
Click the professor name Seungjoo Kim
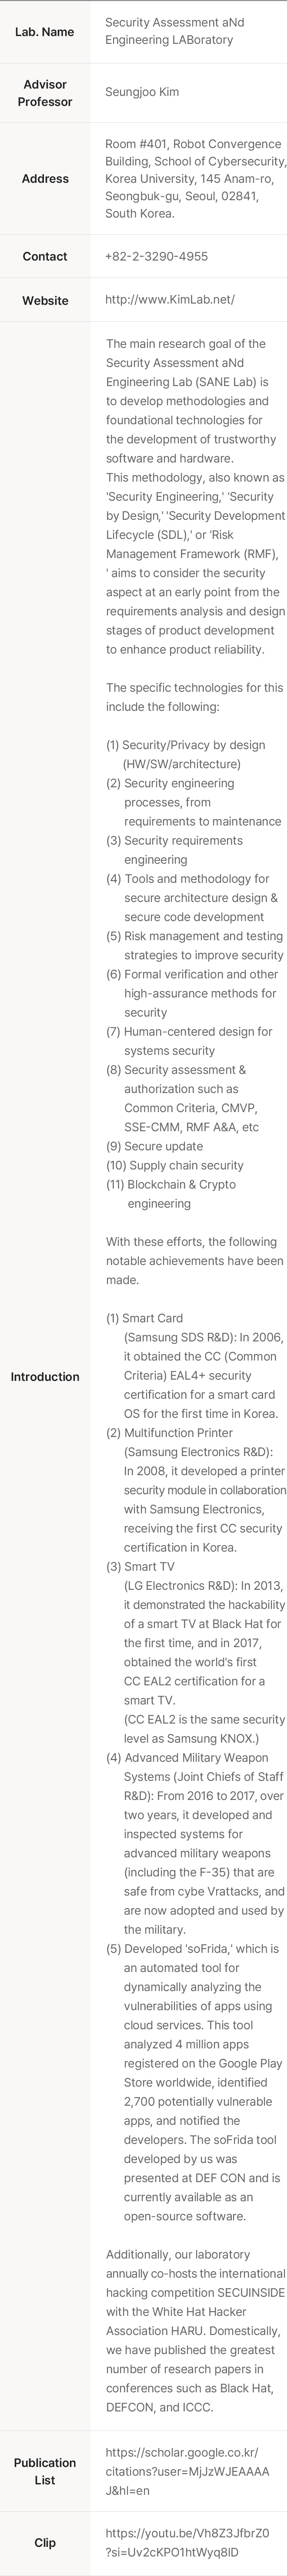[x=142, y=92]
